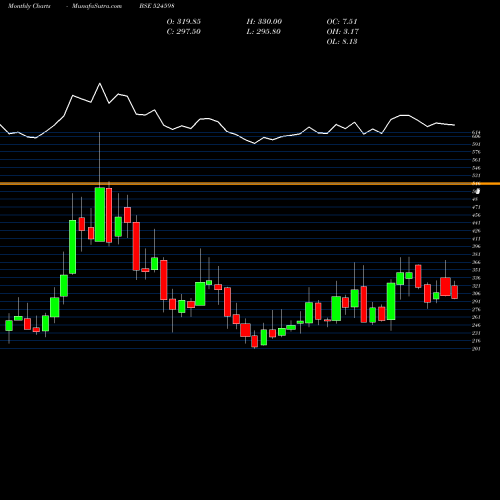Click the 366 price axis label
Screen dimensions: 500x500
(476, 263)
